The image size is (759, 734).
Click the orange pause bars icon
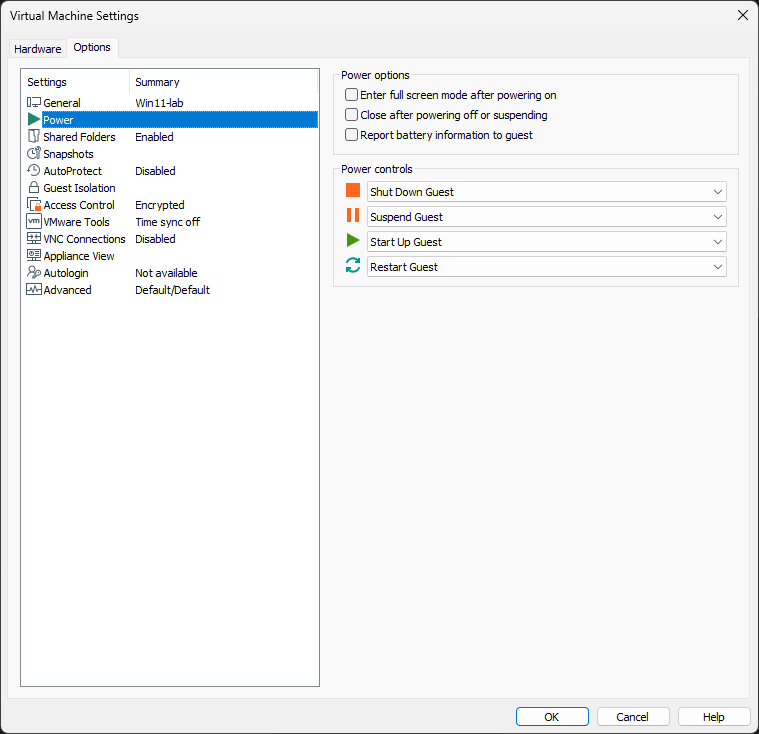coord(353,215)
